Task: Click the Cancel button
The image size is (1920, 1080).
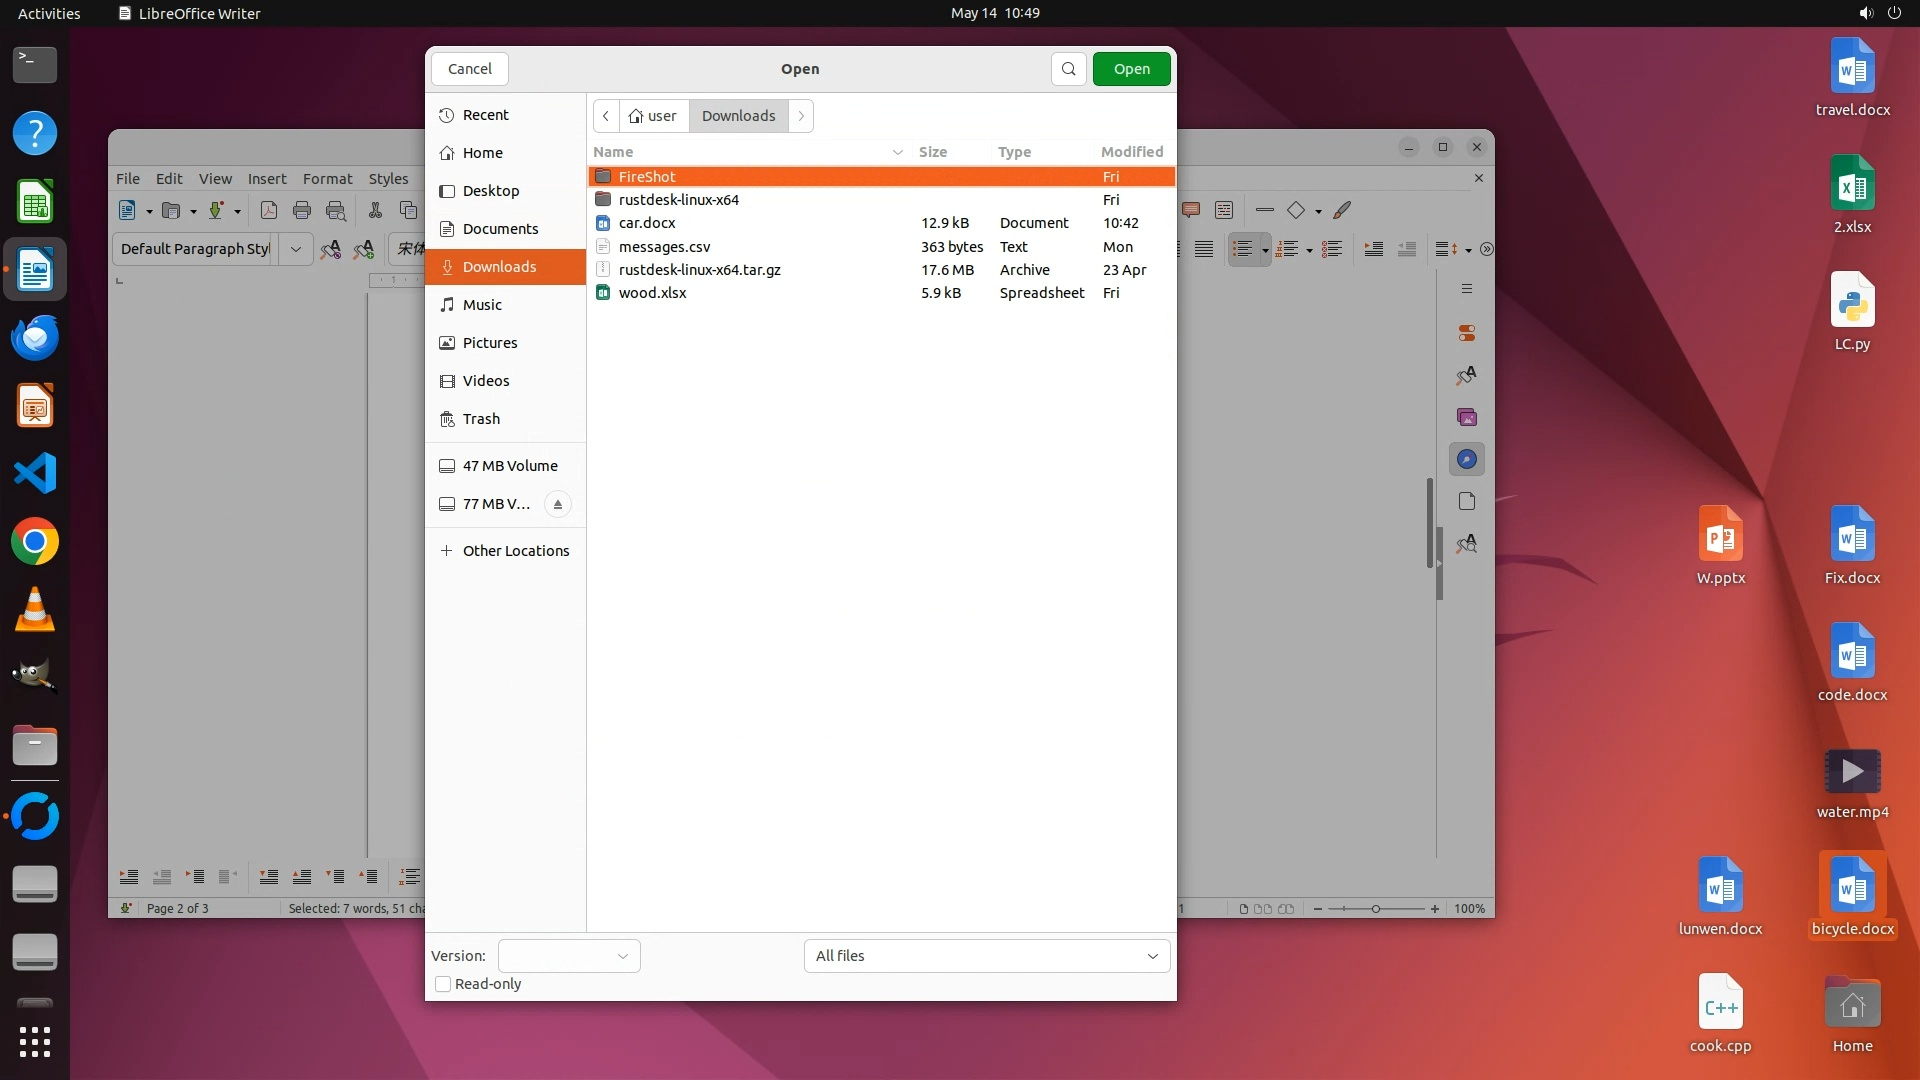Action: [469, 69]
